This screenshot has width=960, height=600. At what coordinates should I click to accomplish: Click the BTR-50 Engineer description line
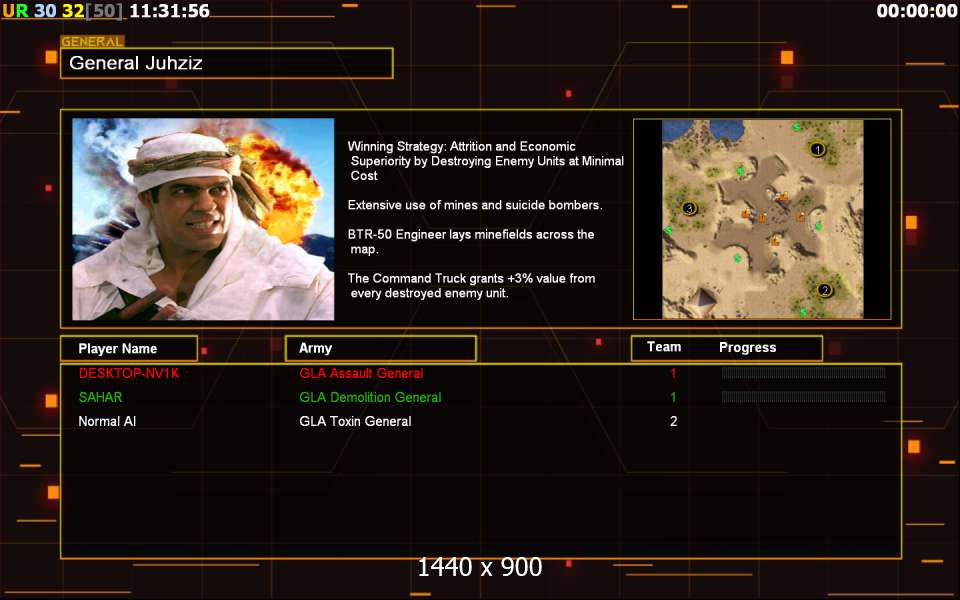[471, 242]
